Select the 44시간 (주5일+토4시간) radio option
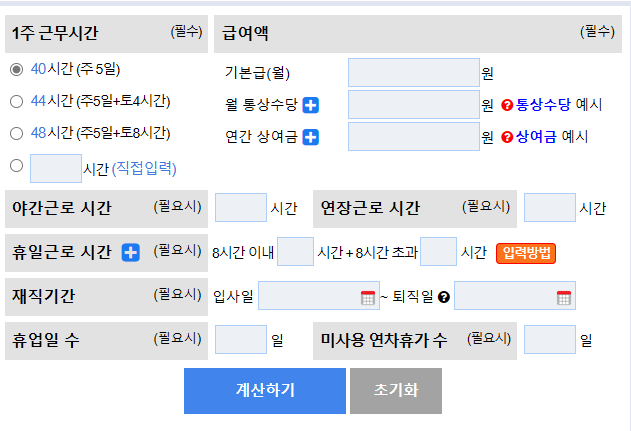The width and height of the screenshot is (631, 431). pyautogui.click(x=16, y=101)
